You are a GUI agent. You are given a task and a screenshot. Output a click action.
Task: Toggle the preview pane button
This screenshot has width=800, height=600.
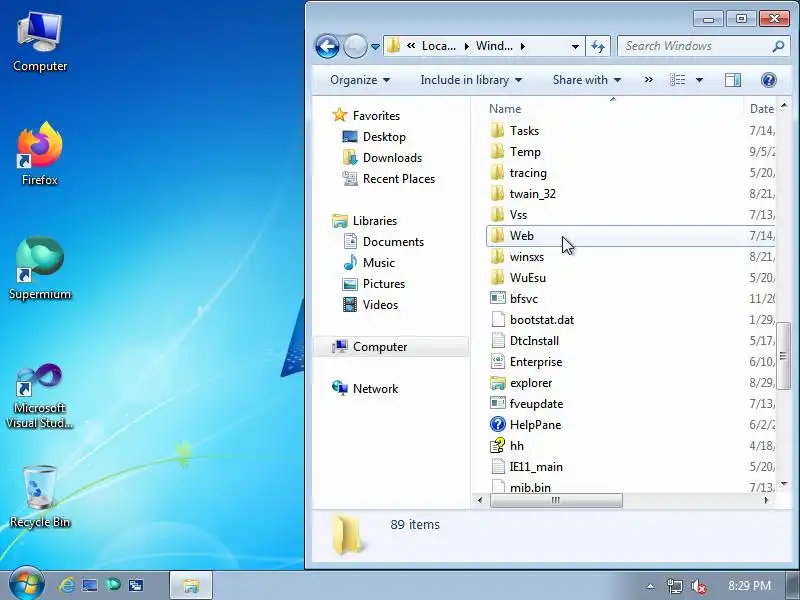tap(733, 80)
